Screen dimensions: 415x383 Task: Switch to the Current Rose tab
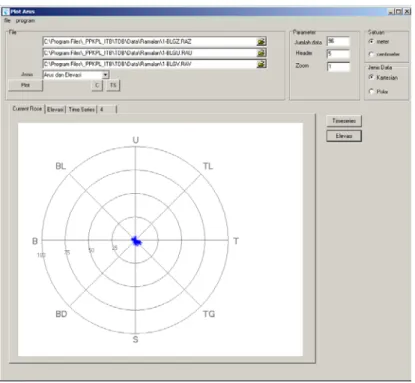coord(27,109)
